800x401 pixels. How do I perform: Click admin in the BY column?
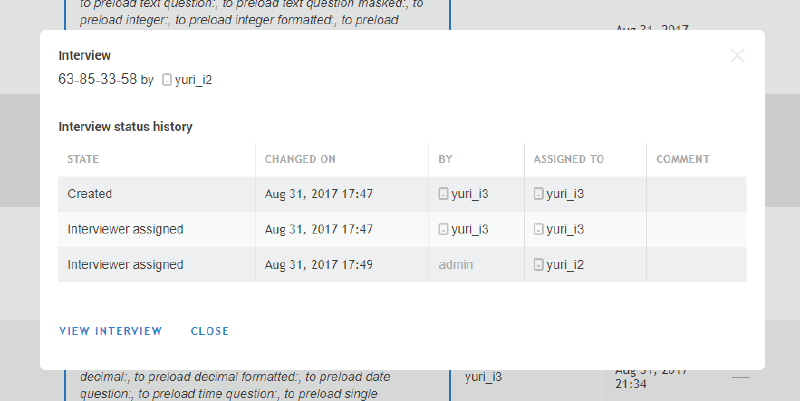(455, 265)
